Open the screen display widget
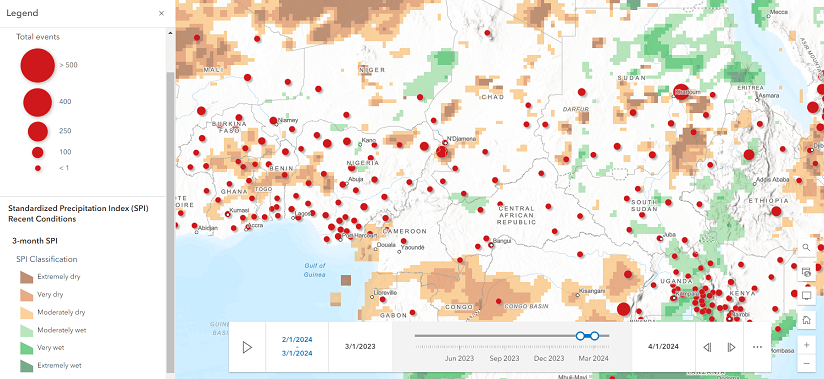The image size is (824, 379). [806, 296]
